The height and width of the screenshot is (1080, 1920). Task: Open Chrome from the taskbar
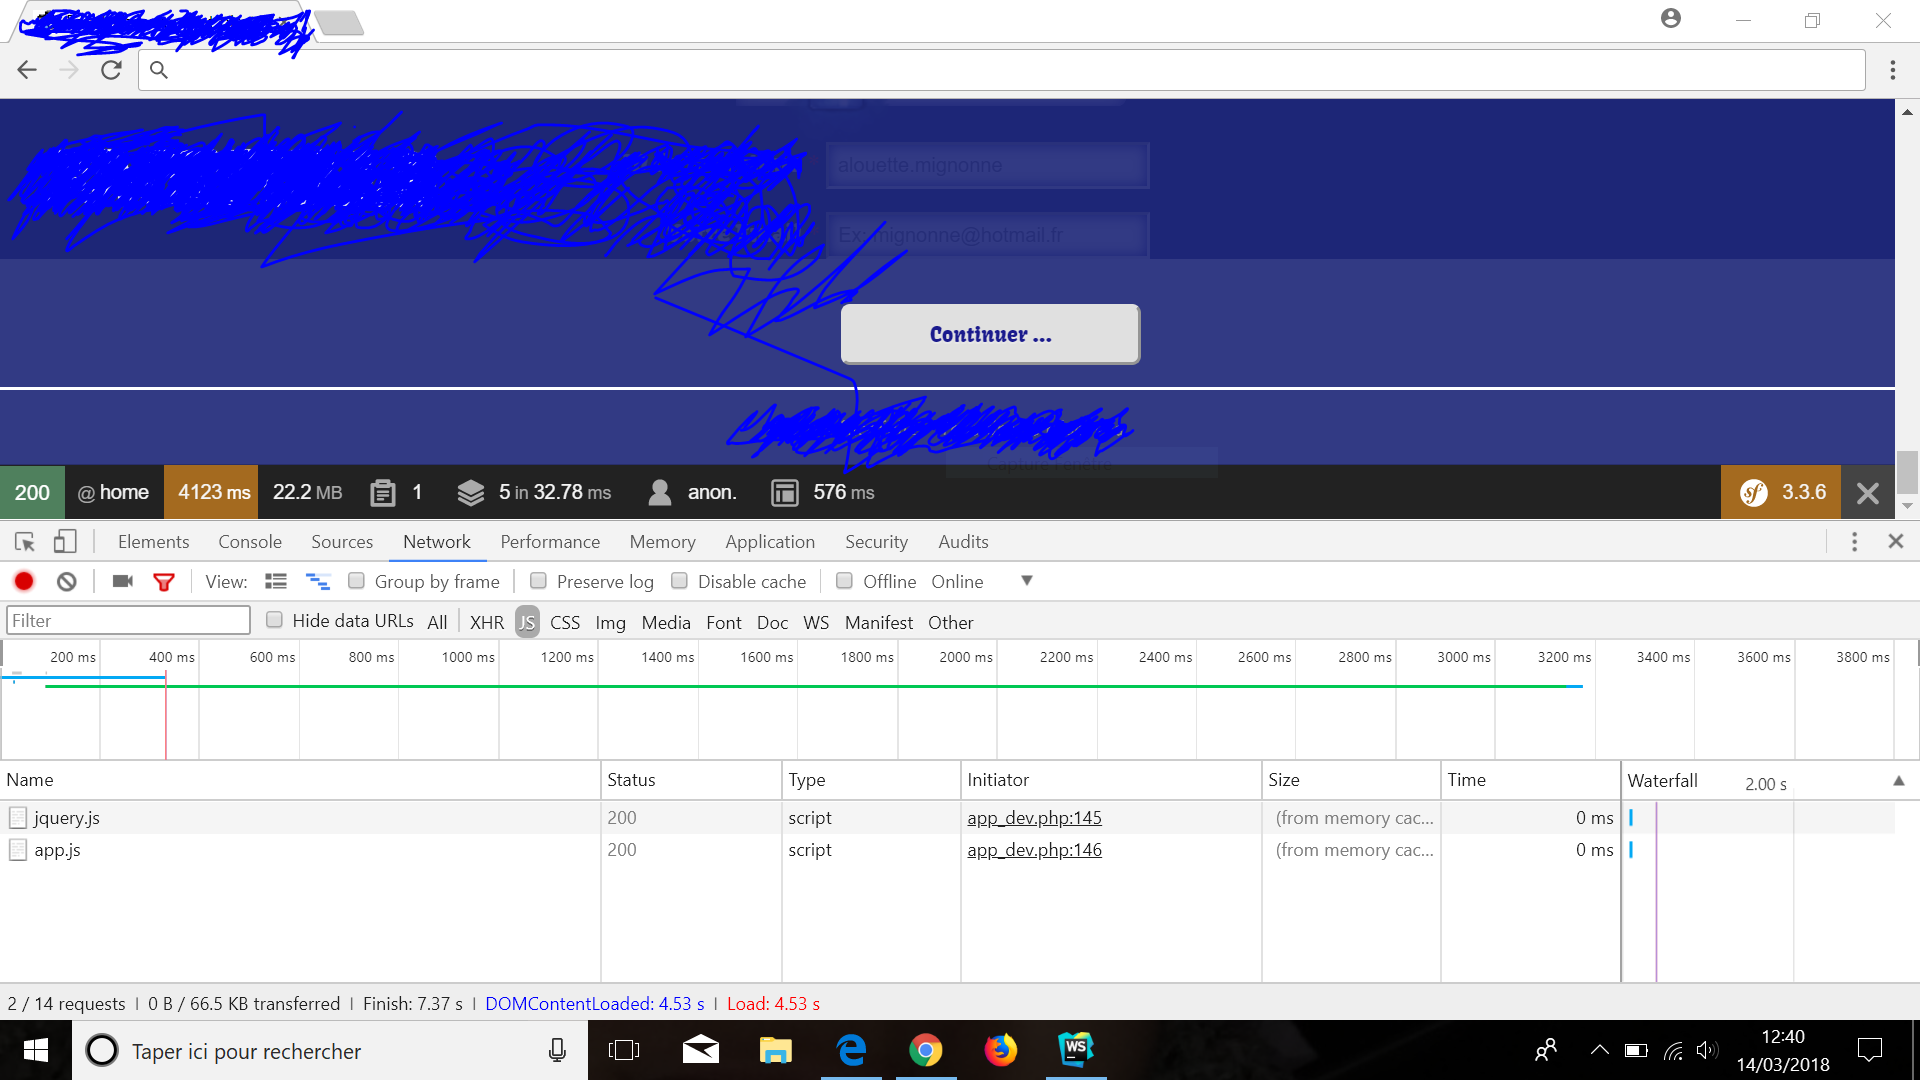click(926, 1050)
